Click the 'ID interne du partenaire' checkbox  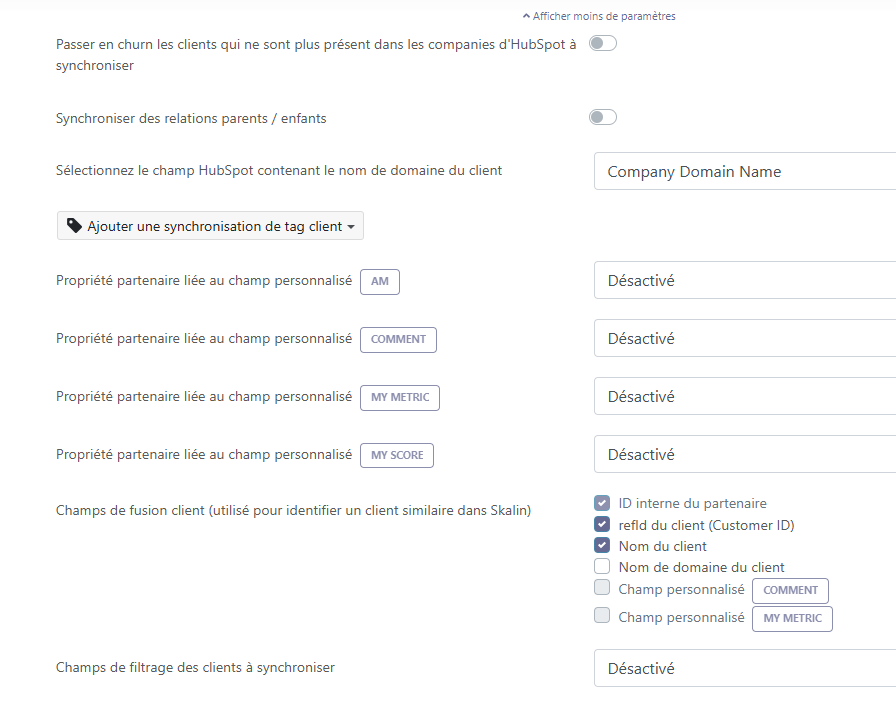[x=602, y=503]
